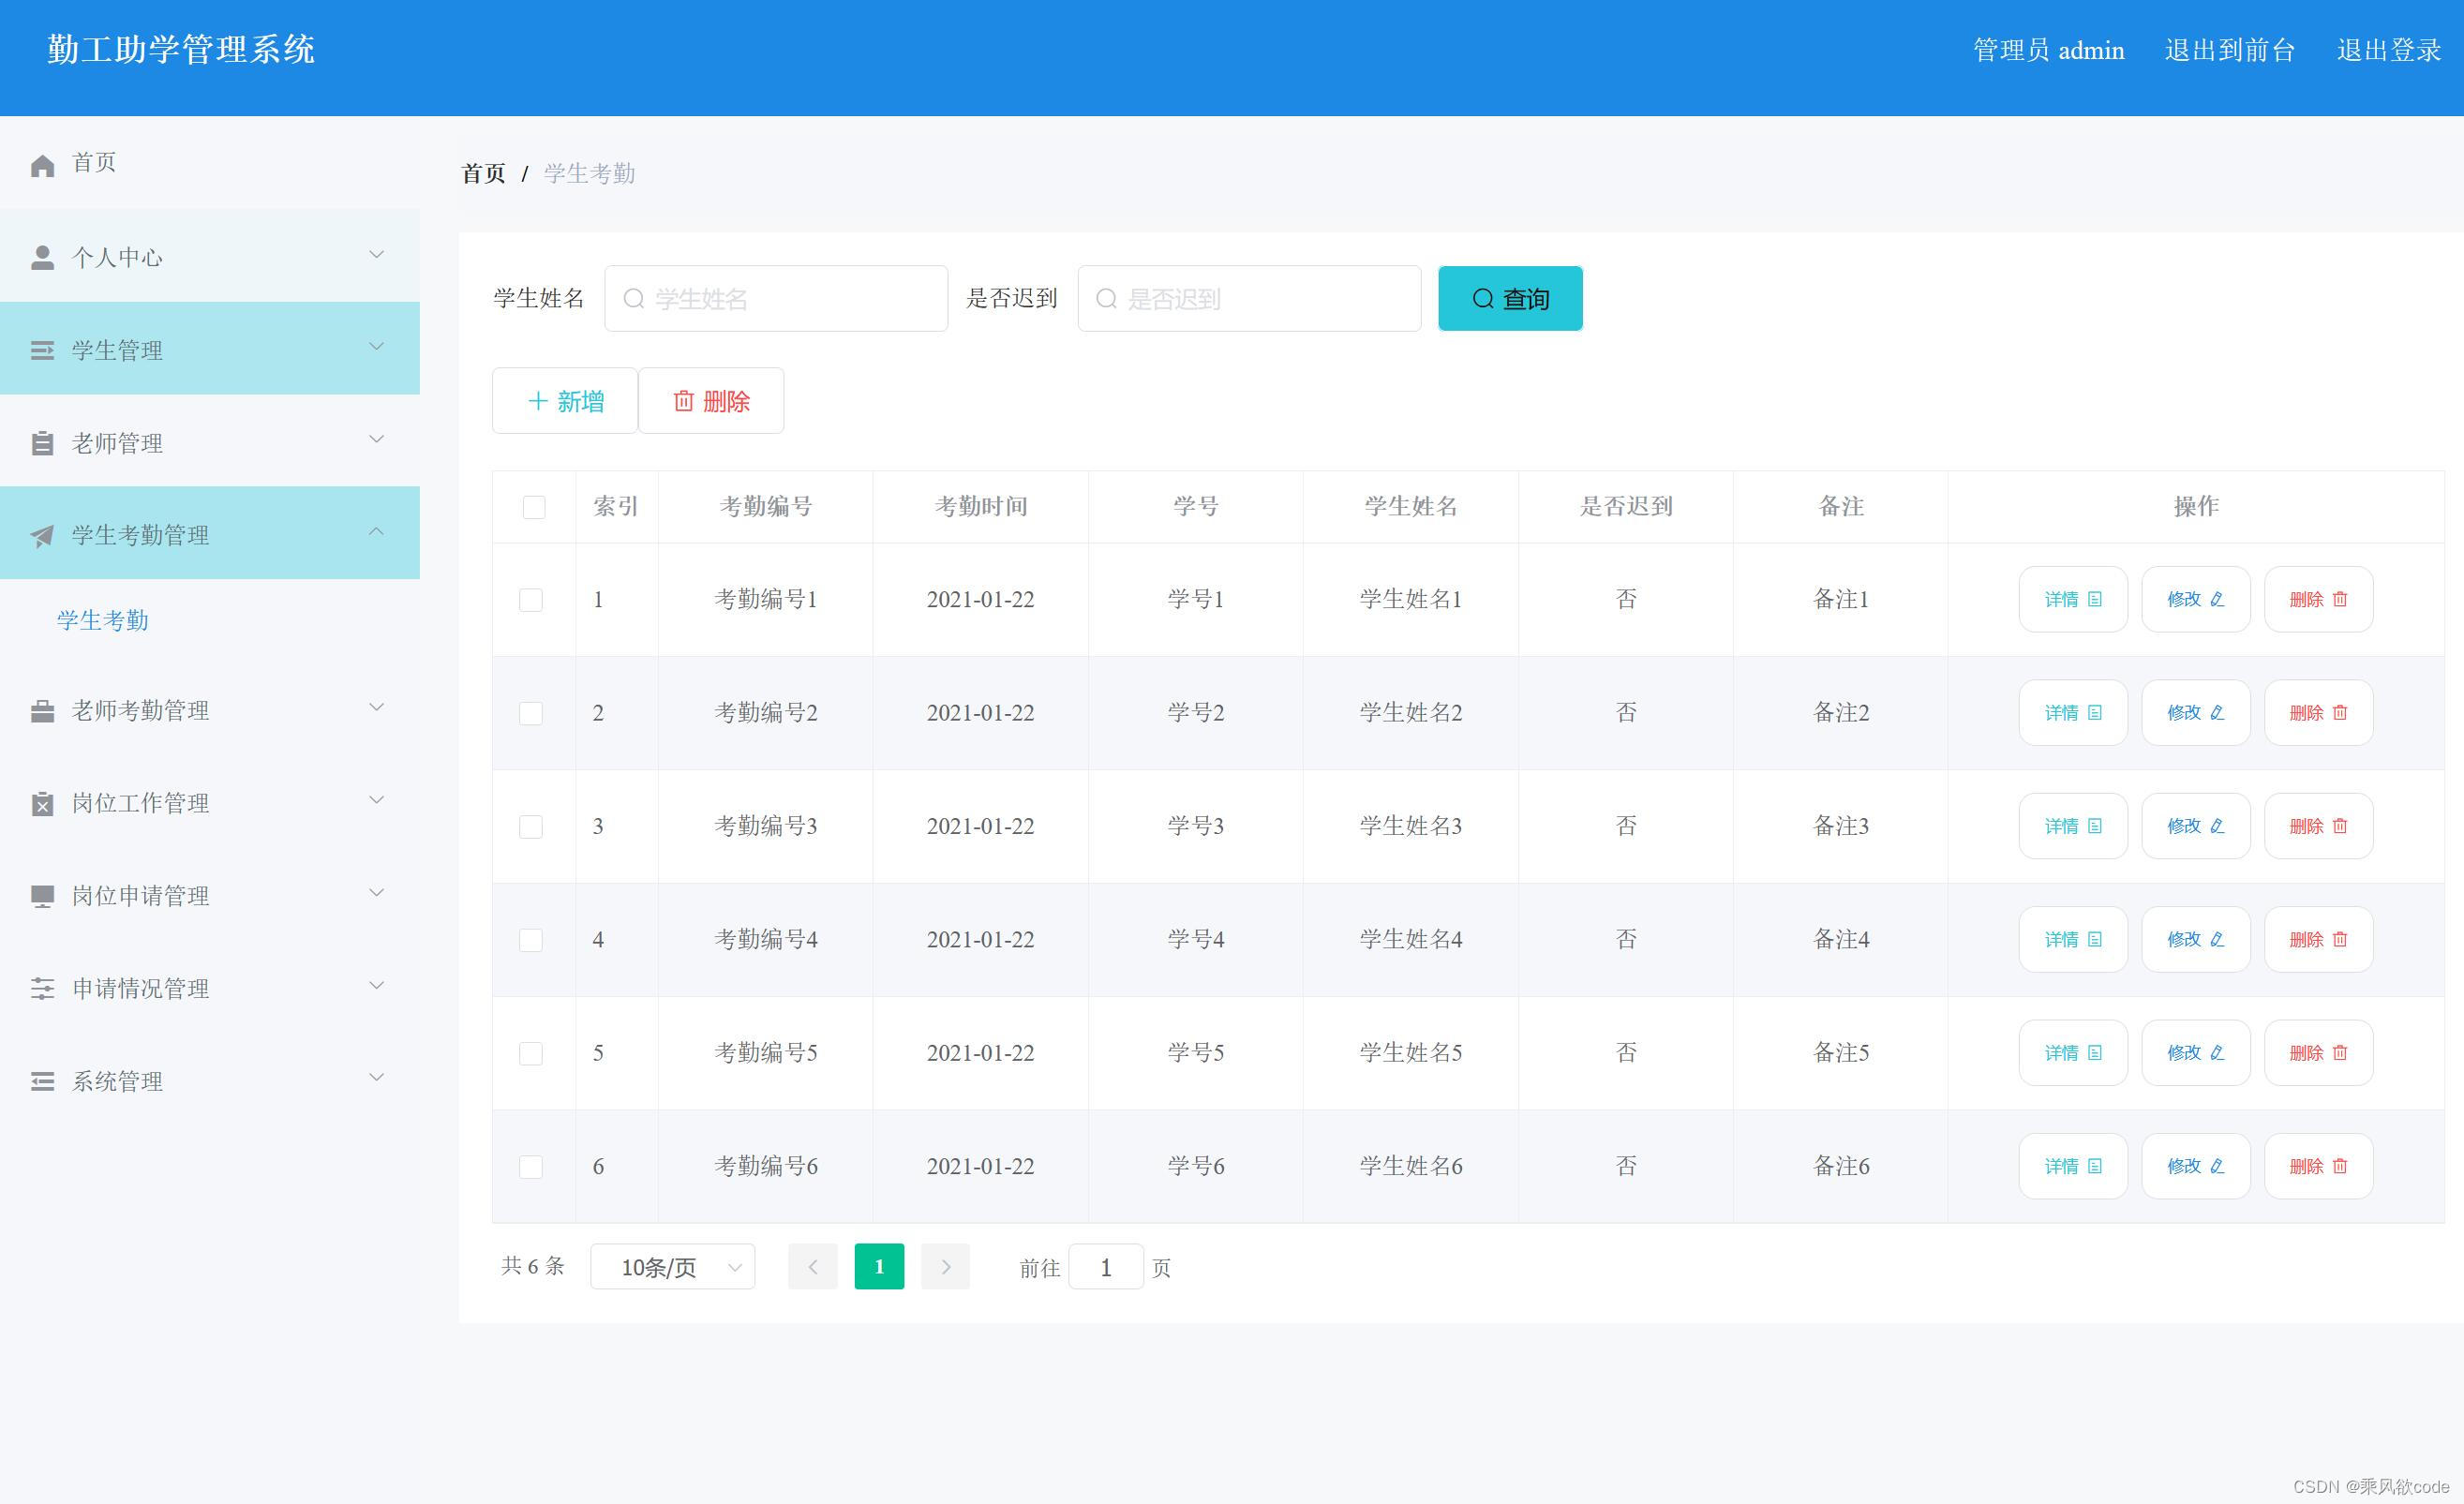Click the 前往 page number input field
Viewport: 2464px width, 1504px height.
(x=1106, y=1267)
